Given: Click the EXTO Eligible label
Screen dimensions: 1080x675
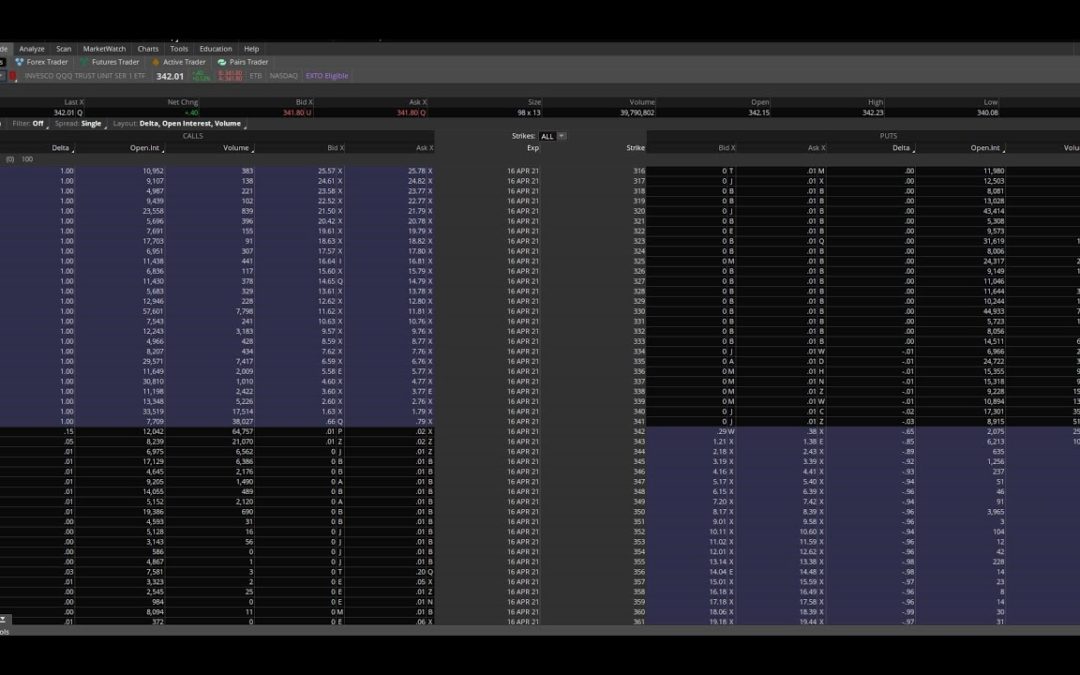Looking at the screenshot, I should click(x=329, y=76).
